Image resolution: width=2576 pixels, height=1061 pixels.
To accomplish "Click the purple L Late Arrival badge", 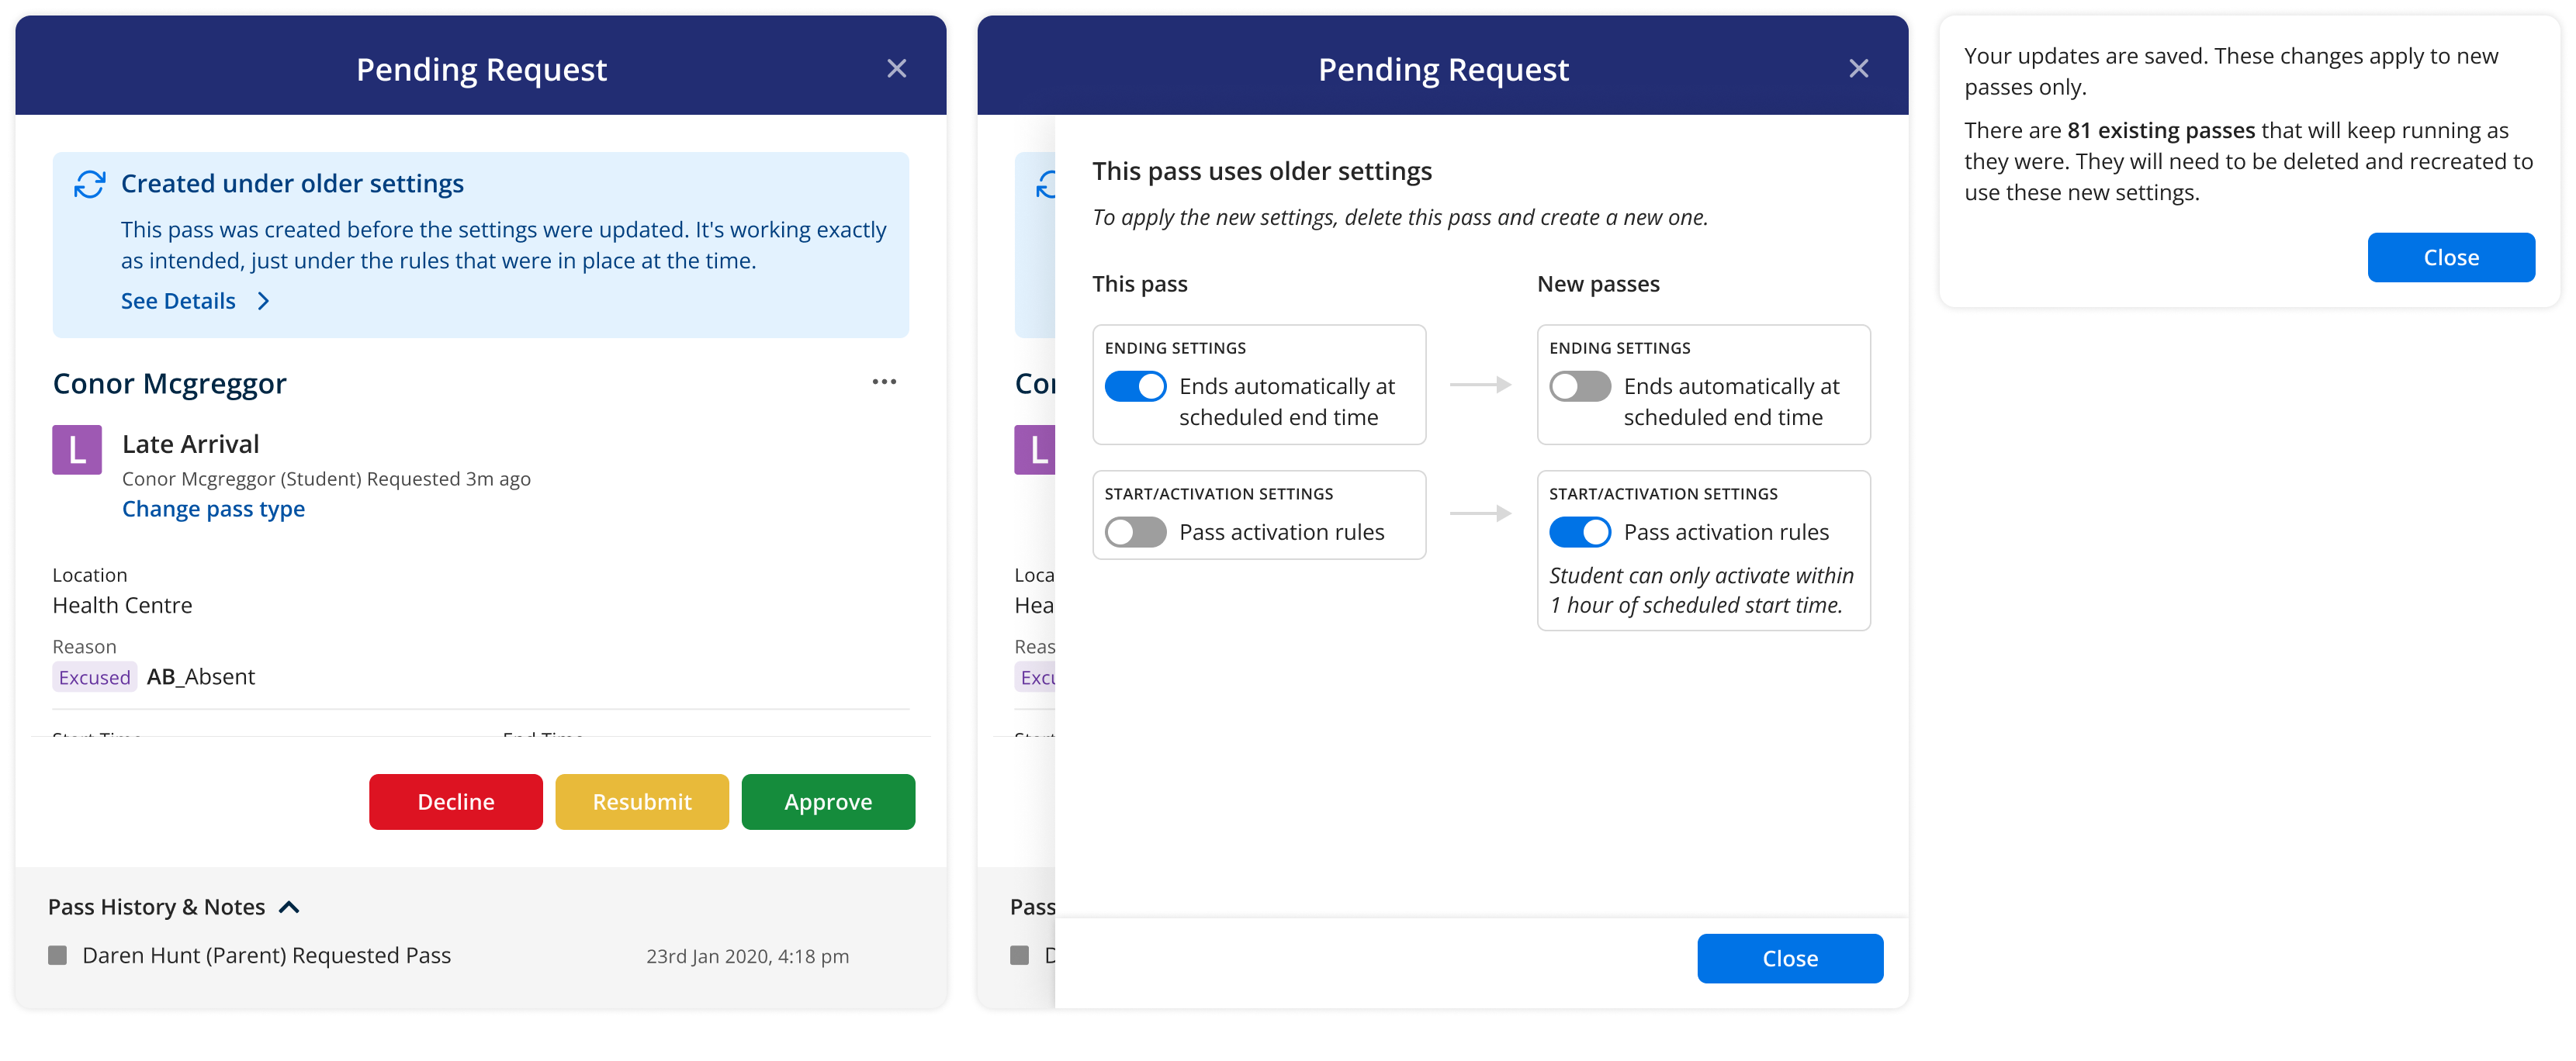I will (77, 449).
